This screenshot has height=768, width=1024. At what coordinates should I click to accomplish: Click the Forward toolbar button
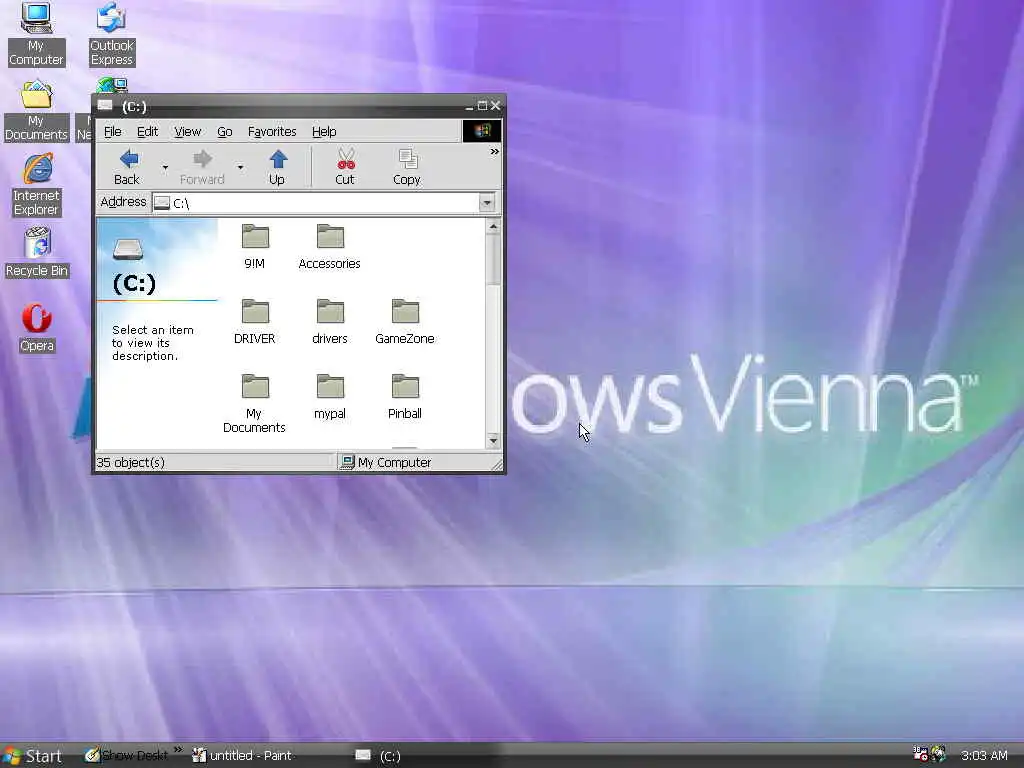pyautogui.click(x=202, y=167)
